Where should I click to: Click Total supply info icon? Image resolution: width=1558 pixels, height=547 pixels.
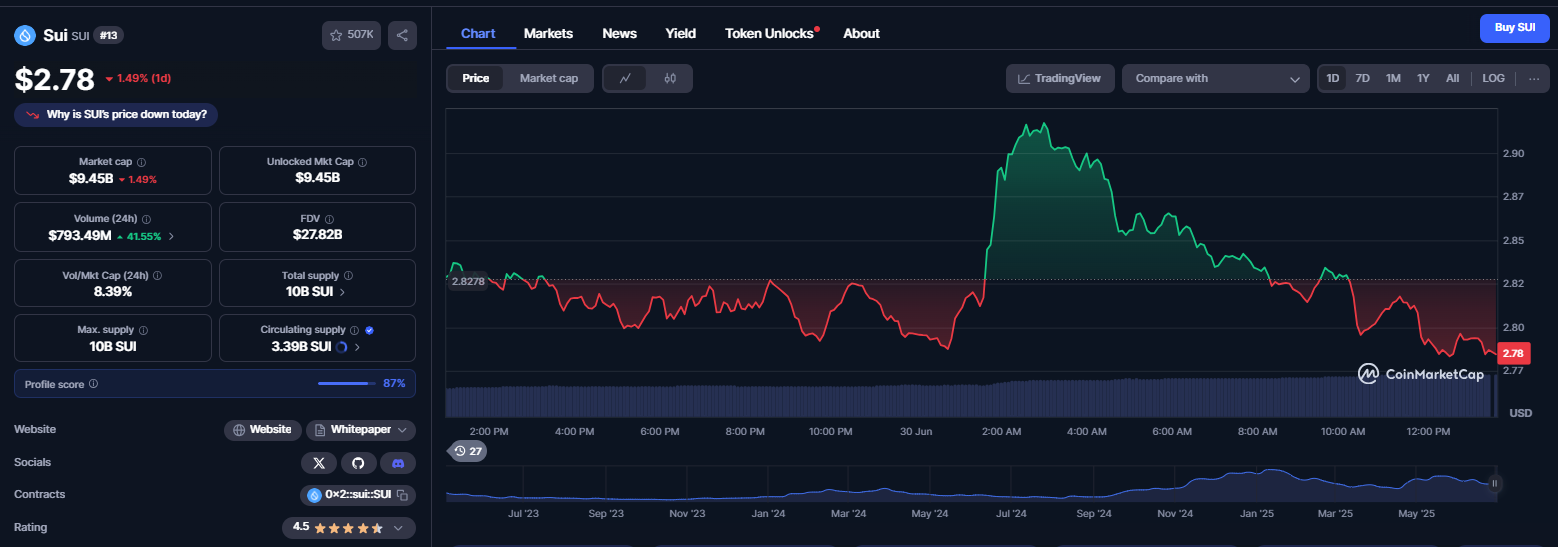pos(349,275)
